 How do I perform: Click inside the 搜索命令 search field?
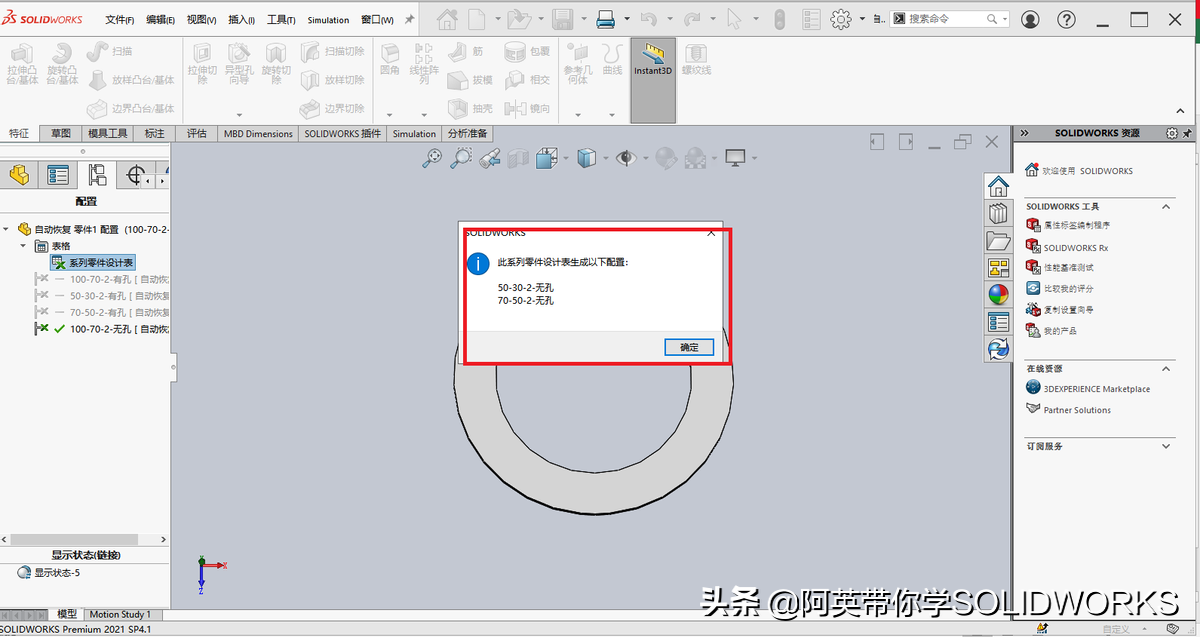(x=945, y=19)
